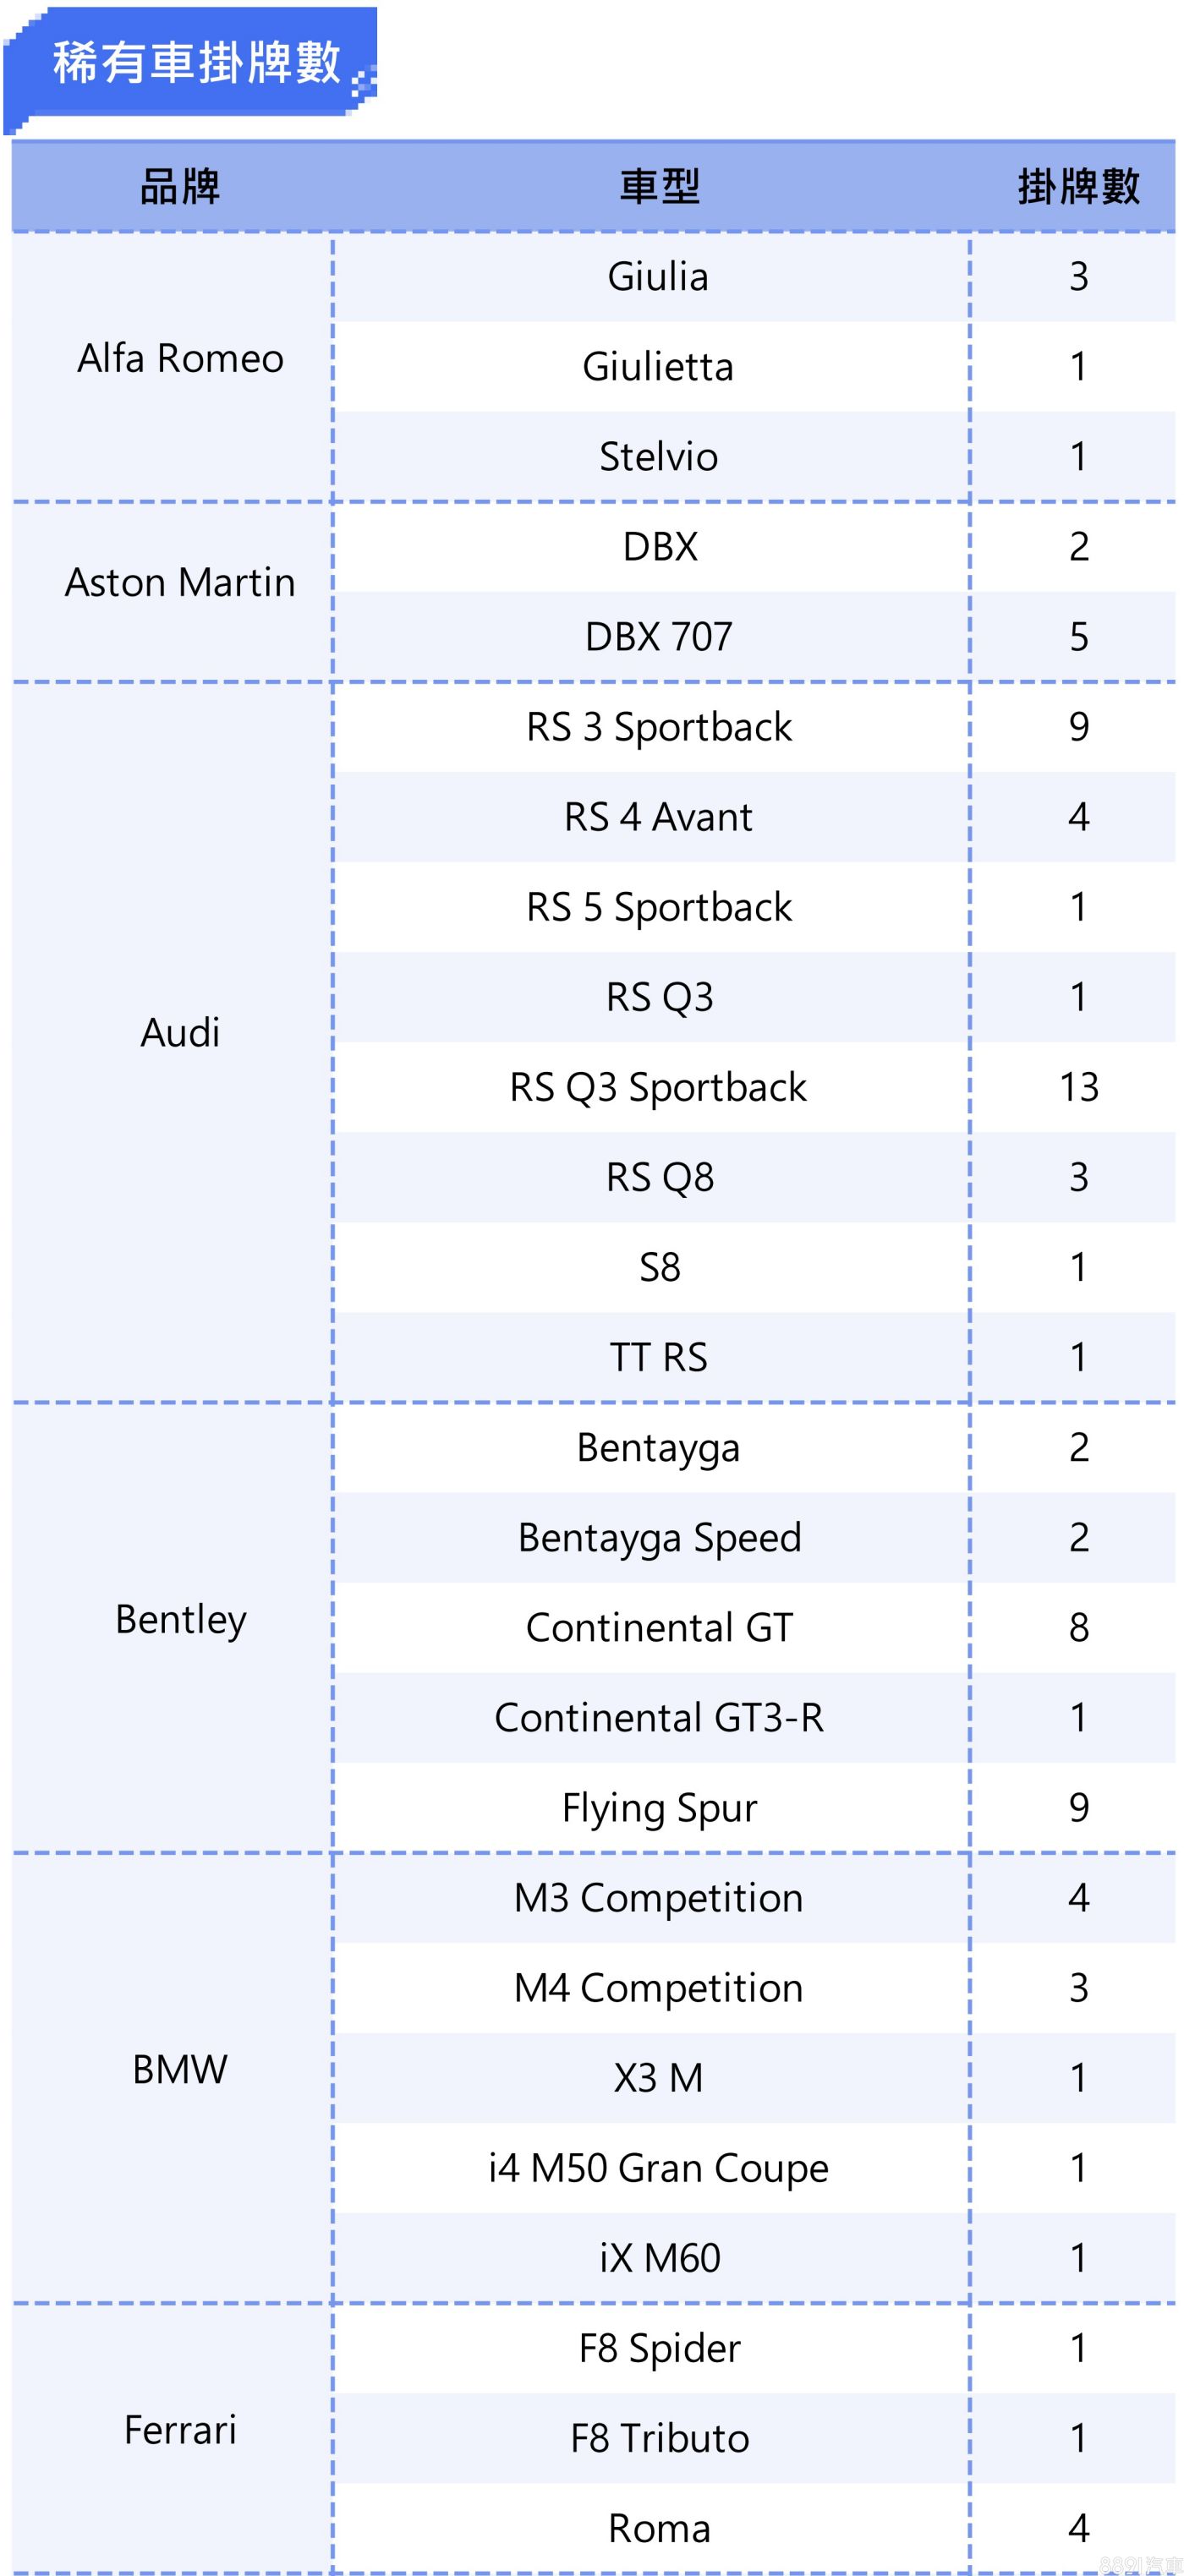
Task: Select the i4 M50 Gran Coupe cell
Action: pyautogui.click(x=658, y=2168)
